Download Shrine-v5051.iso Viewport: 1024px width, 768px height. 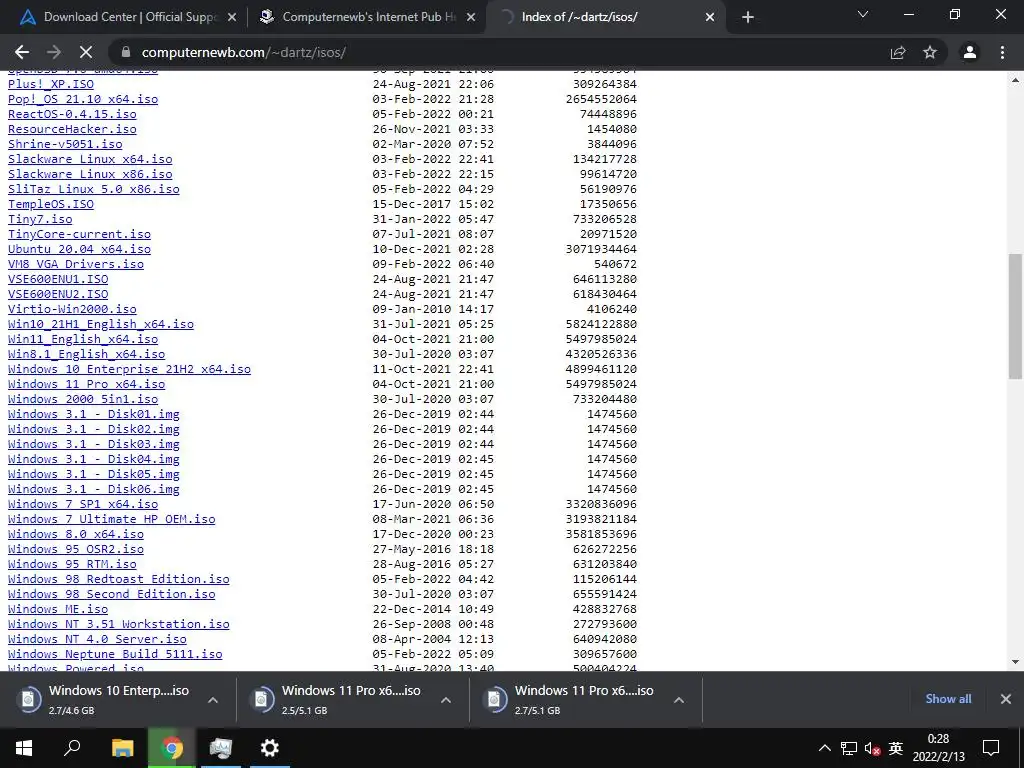65,144
